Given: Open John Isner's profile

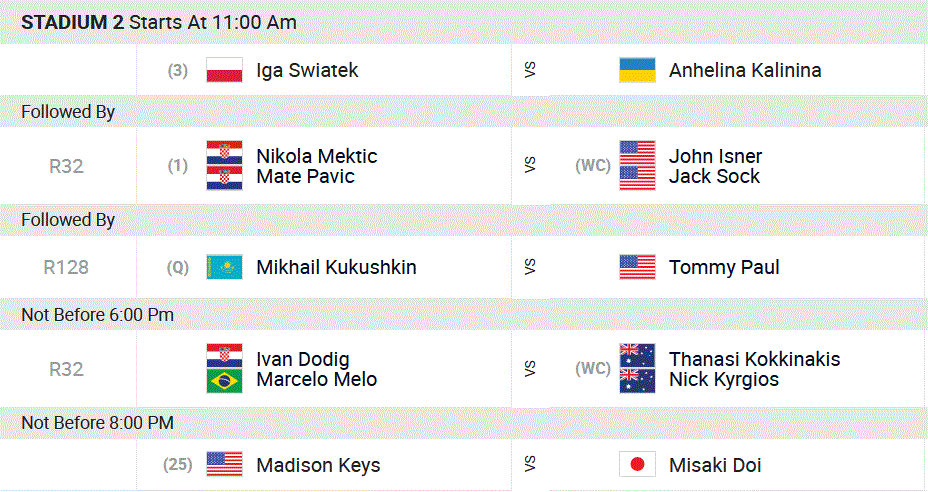Looking at the screenshot, I should tap(715, 156).
